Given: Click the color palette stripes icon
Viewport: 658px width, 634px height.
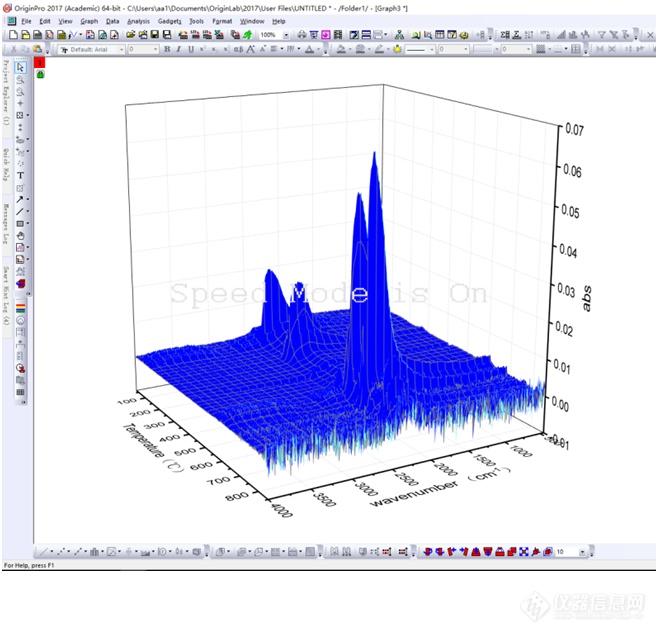Looking at the screenshot, I should coord(20,308).
